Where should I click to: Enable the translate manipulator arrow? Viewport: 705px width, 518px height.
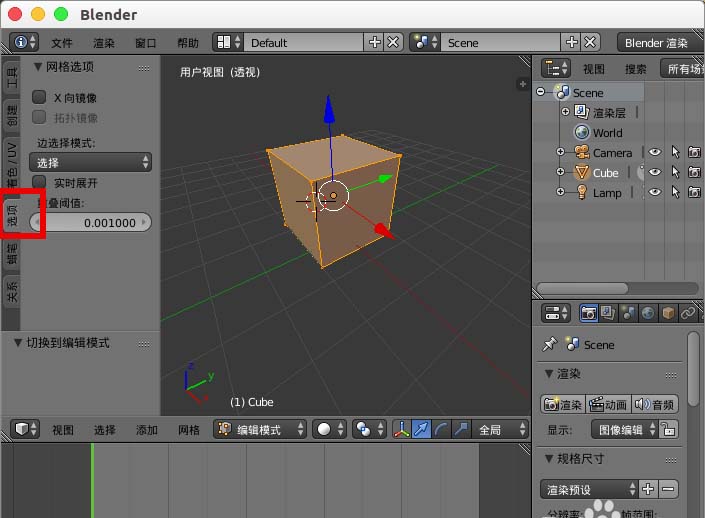(x=421, y=429)
